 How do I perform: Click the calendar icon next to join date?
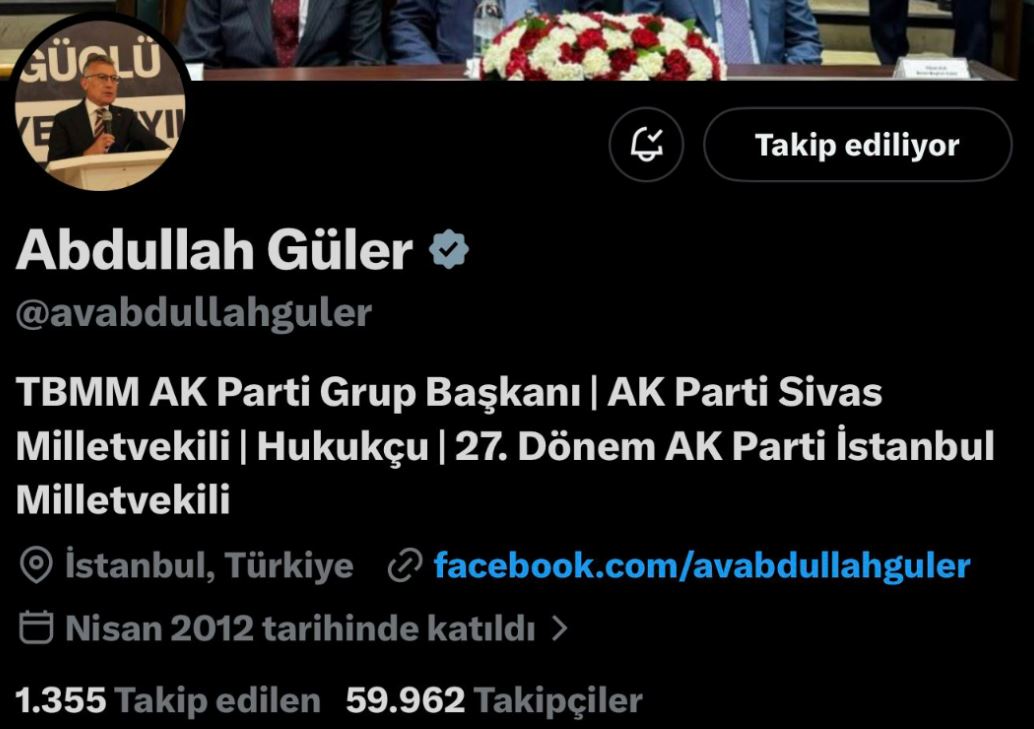tap(36, 627)
